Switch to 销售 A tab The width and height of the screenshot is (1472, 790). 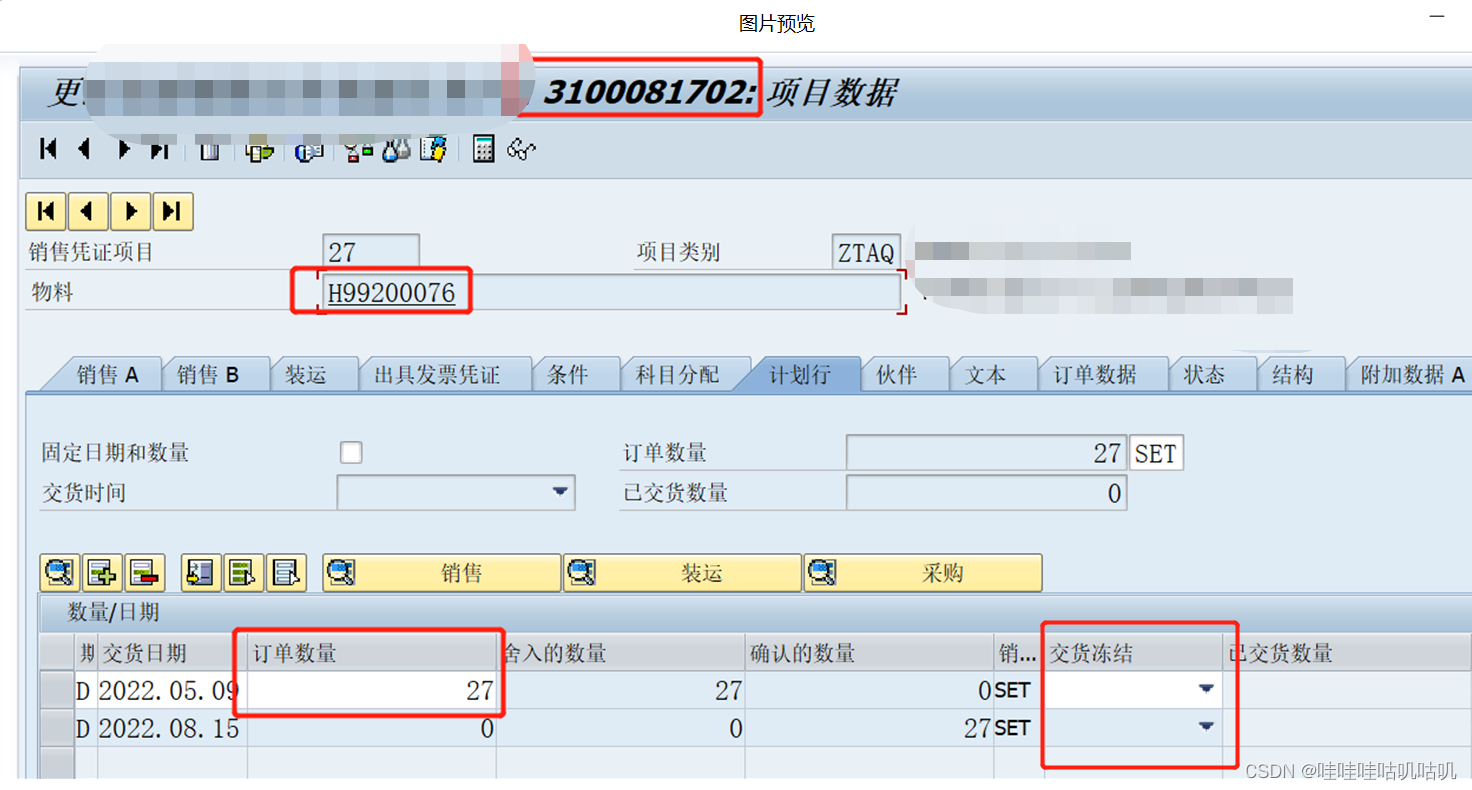click(107, 375)
